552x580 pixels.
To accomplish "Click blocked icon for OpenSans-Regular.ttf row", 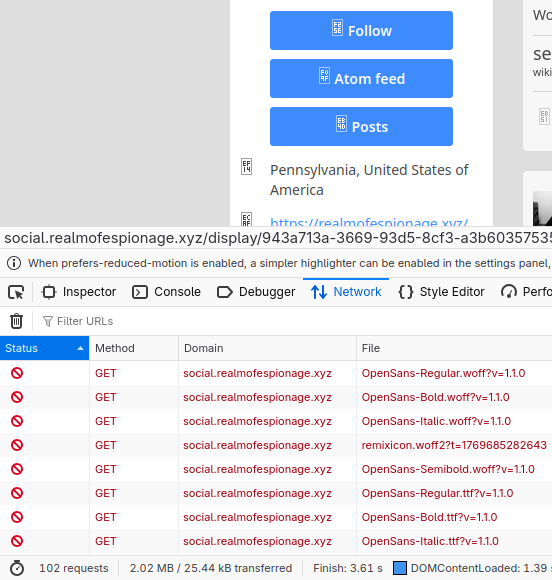I will pyautogui.click(x=17, y=493).
